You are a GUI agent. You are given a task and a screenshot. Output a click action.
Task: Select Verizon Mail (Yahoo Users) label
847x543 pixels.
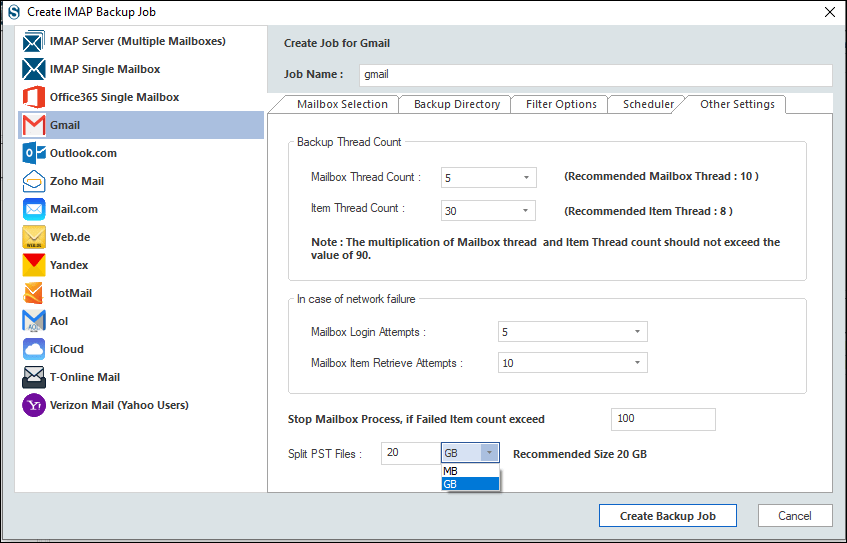pos(119,405)
